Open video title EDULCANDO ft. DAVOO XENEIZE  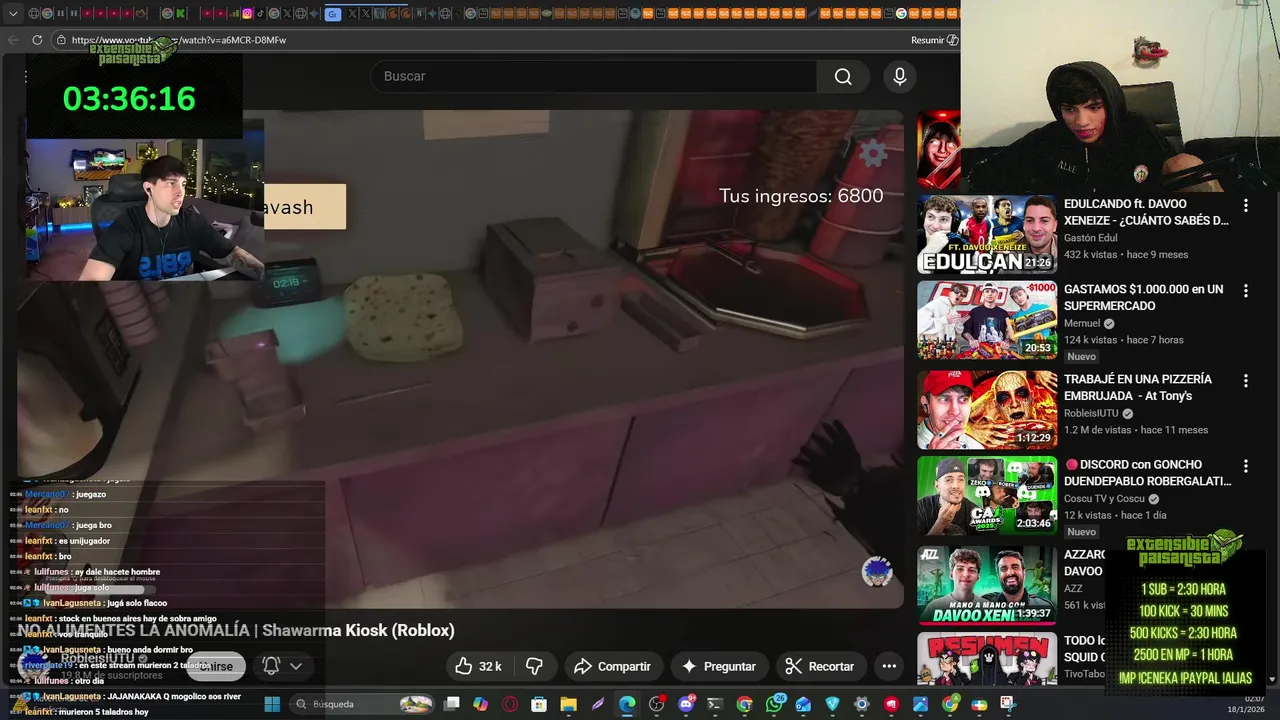pos(1146,212)
